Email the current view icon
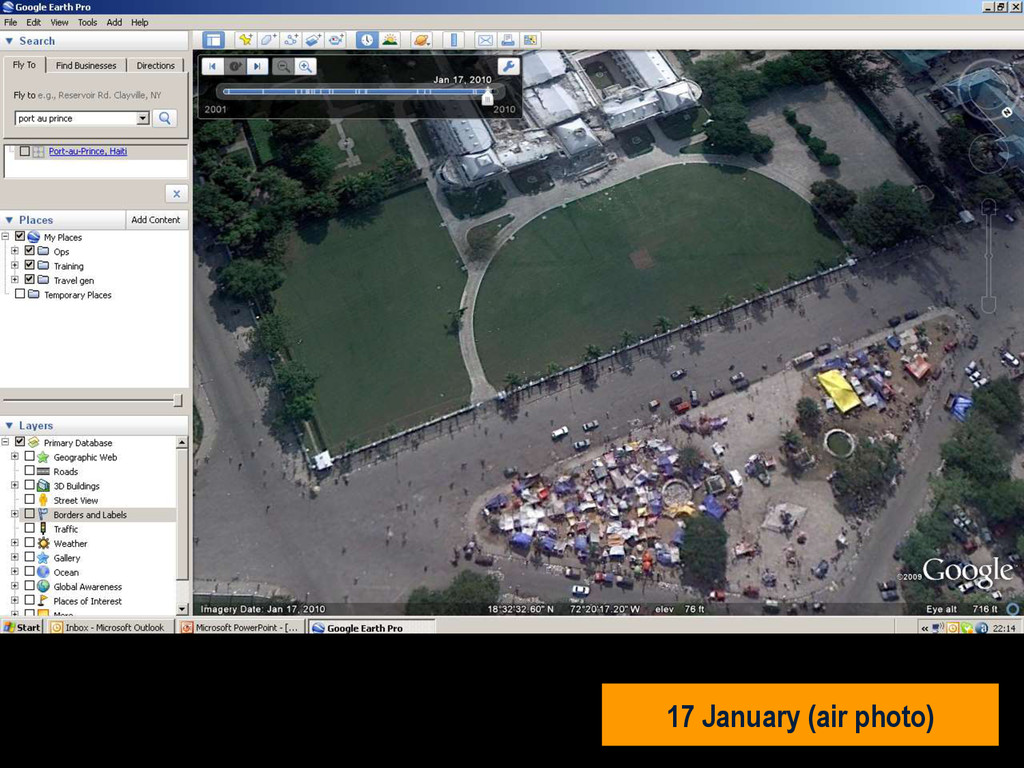 [x=485, y=40]
